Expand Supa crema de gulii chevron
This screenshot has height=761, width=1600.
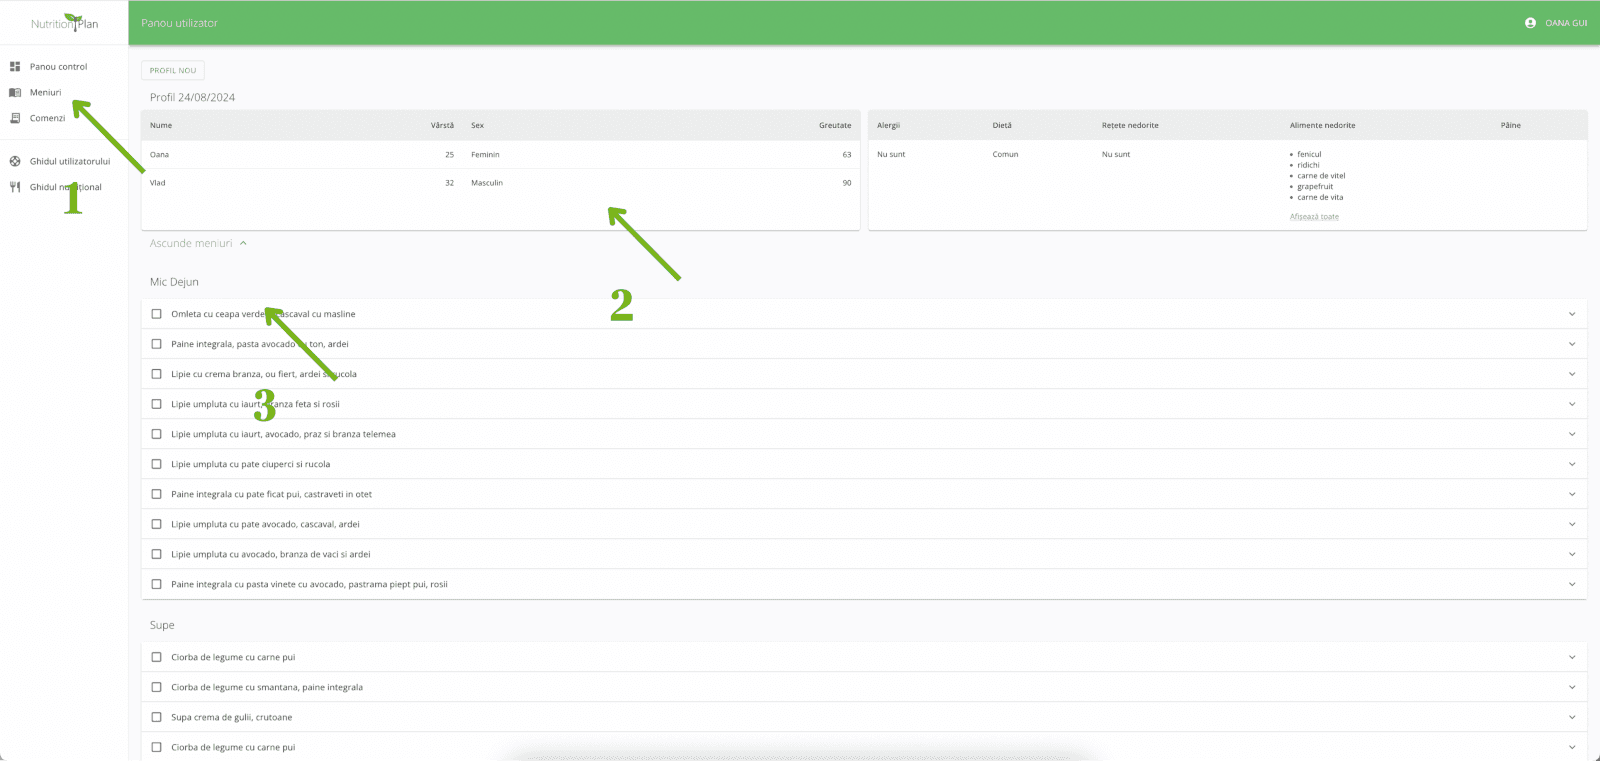tap(1572, 717)
